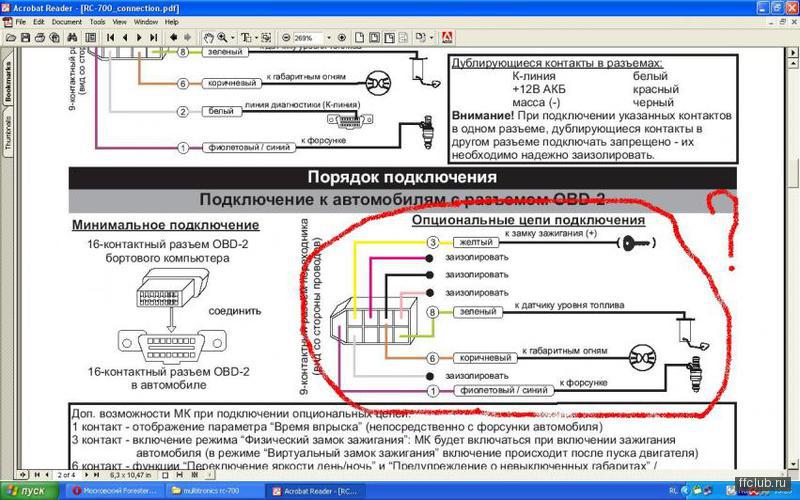Open the Tools menu
The width and height of the screenshot is (800, 500).
pyautogui.click(x=97, y=22)
